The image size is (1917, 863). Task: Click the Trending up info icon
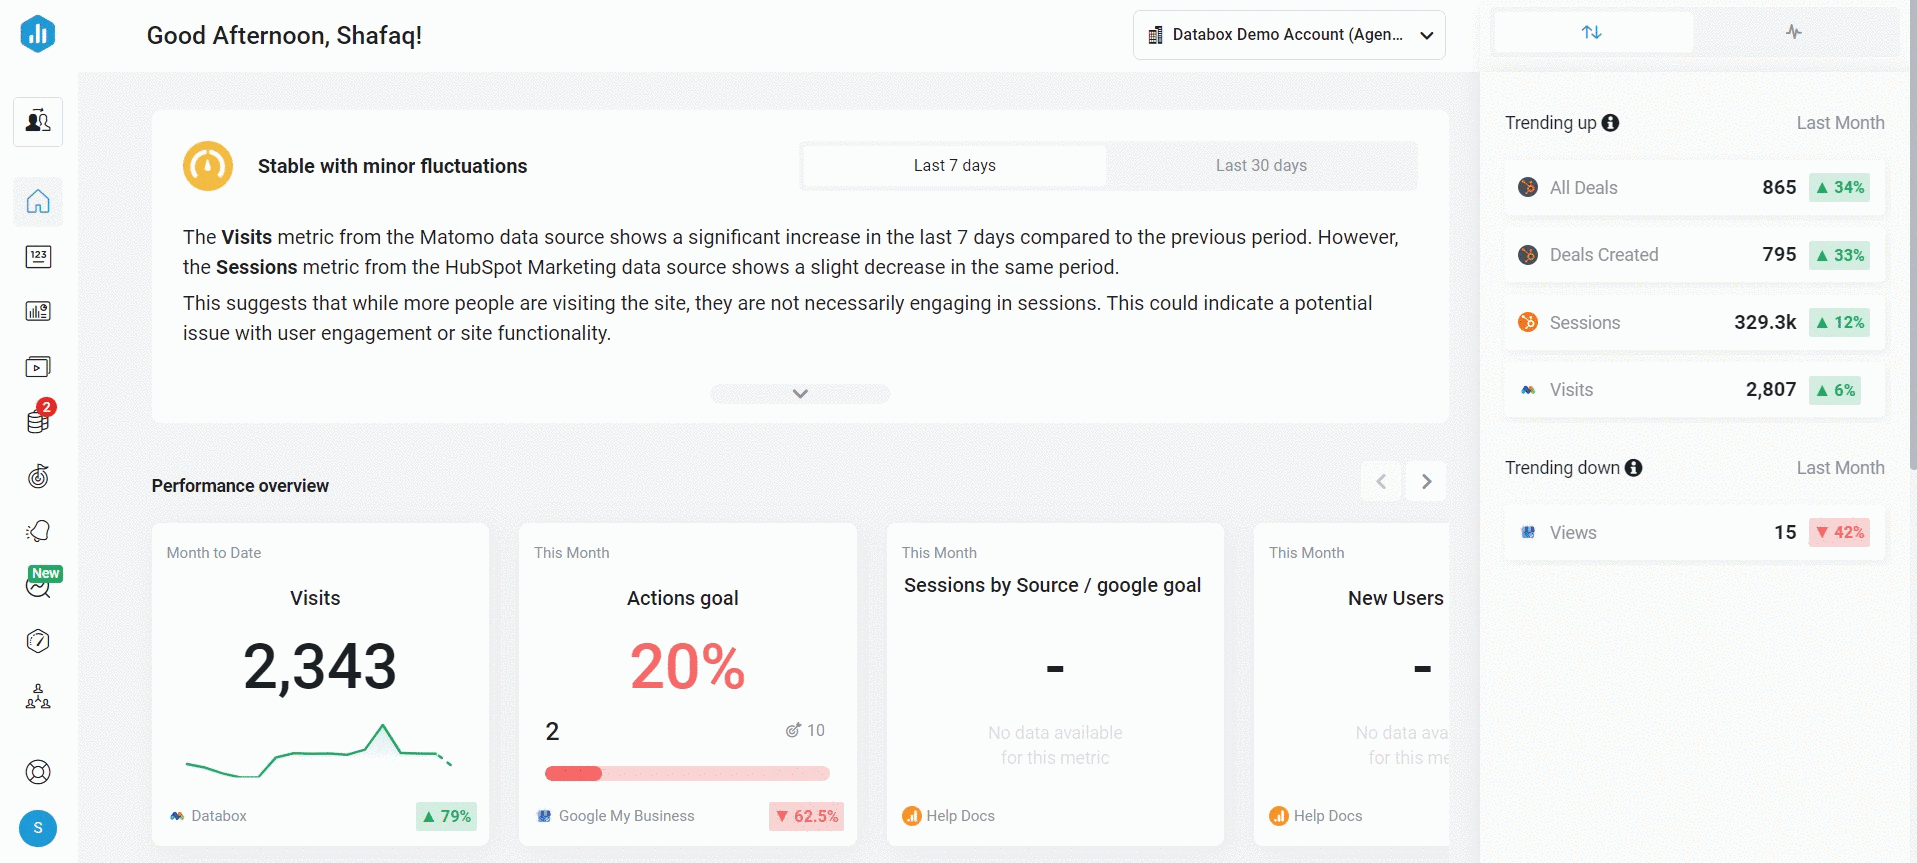coord(1610,123)
